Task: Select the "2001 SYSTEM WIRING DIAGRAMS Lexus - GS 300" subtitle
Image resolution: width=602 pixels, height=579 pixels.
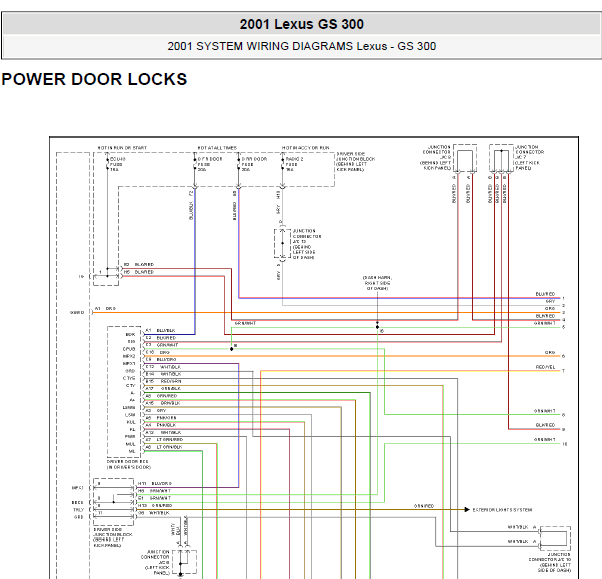Action: [x=301, y=46]
